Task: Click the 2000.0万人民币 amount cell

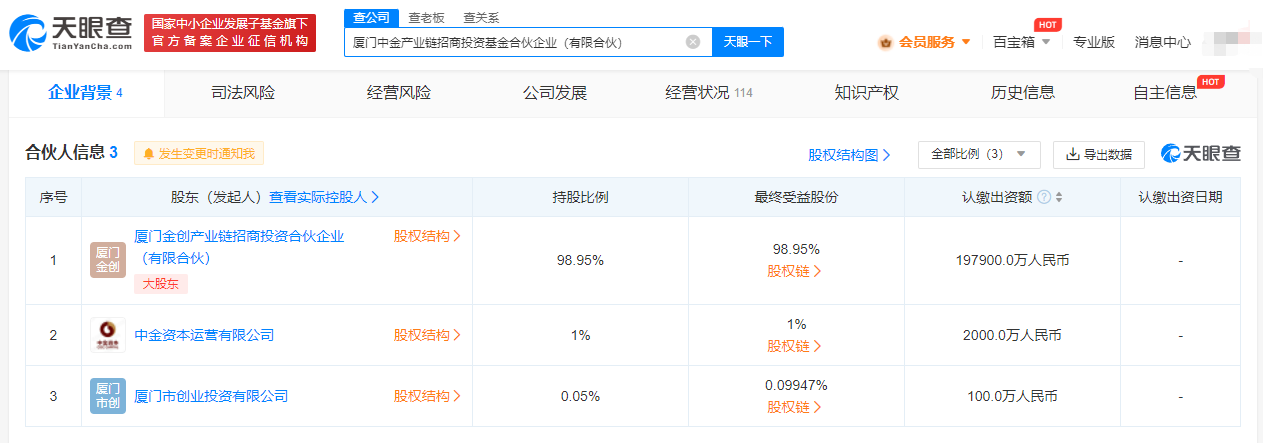Action: pyautogui.click(x=1012, y=335)
